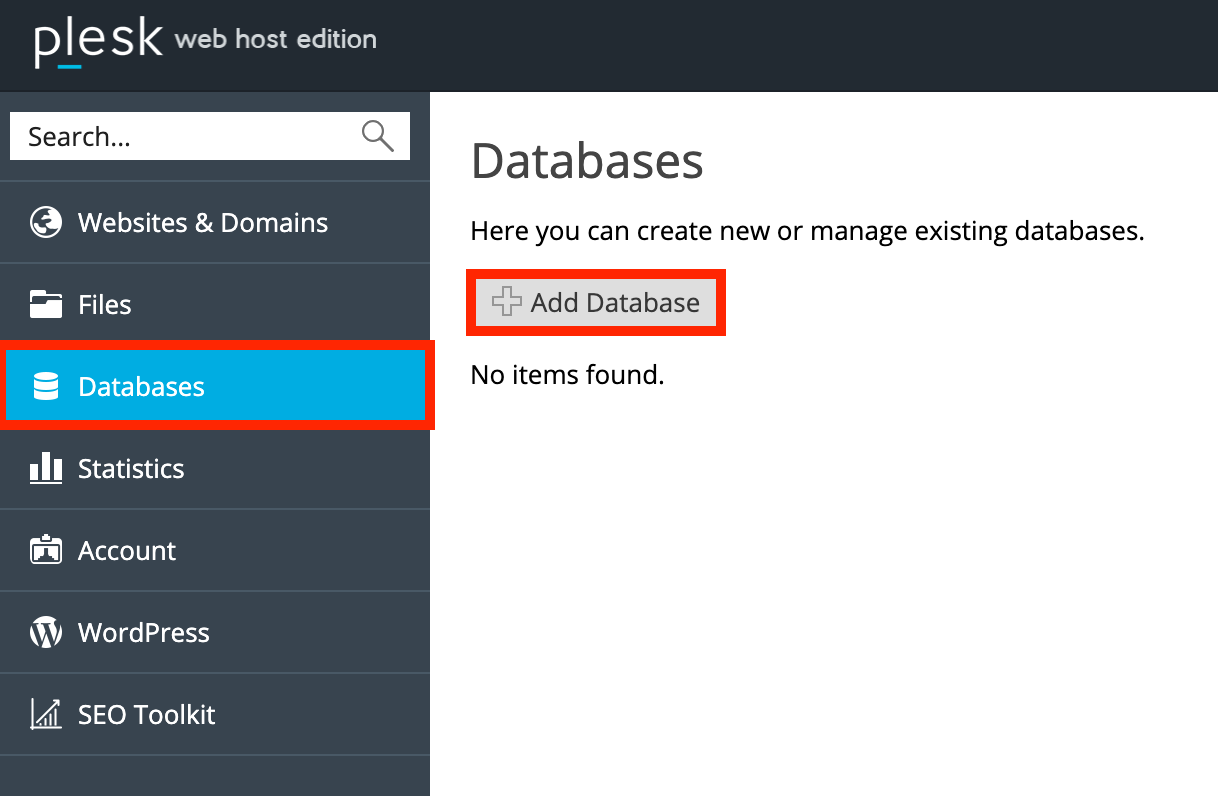Select the Databases sidebar label
Screen dimensions: 1218x796
[141, 387]
